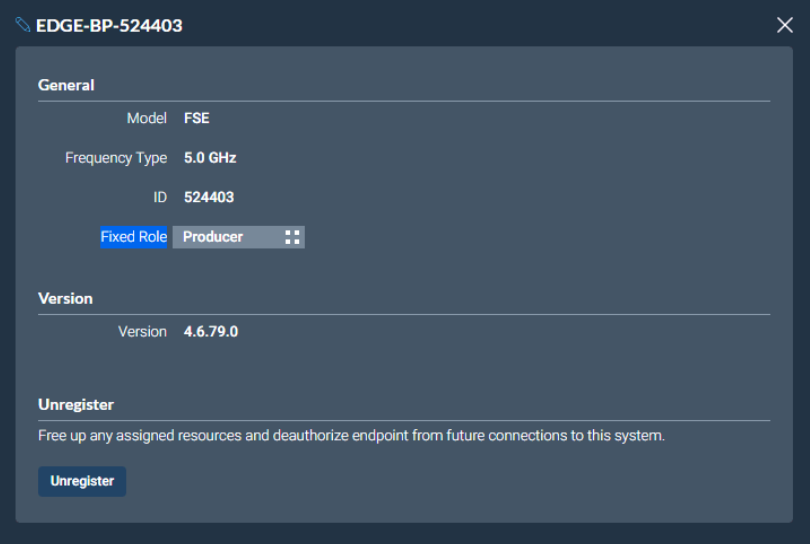Click the 5.0 GHz frequency value

pyautogui.click(x=210, y=158)
